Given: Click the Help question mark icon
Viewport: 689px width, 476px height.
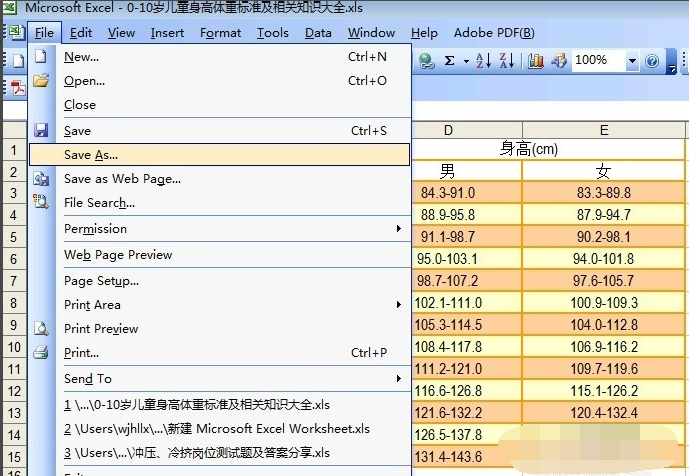Looking at the screenshot, I should tap(652, 61).
